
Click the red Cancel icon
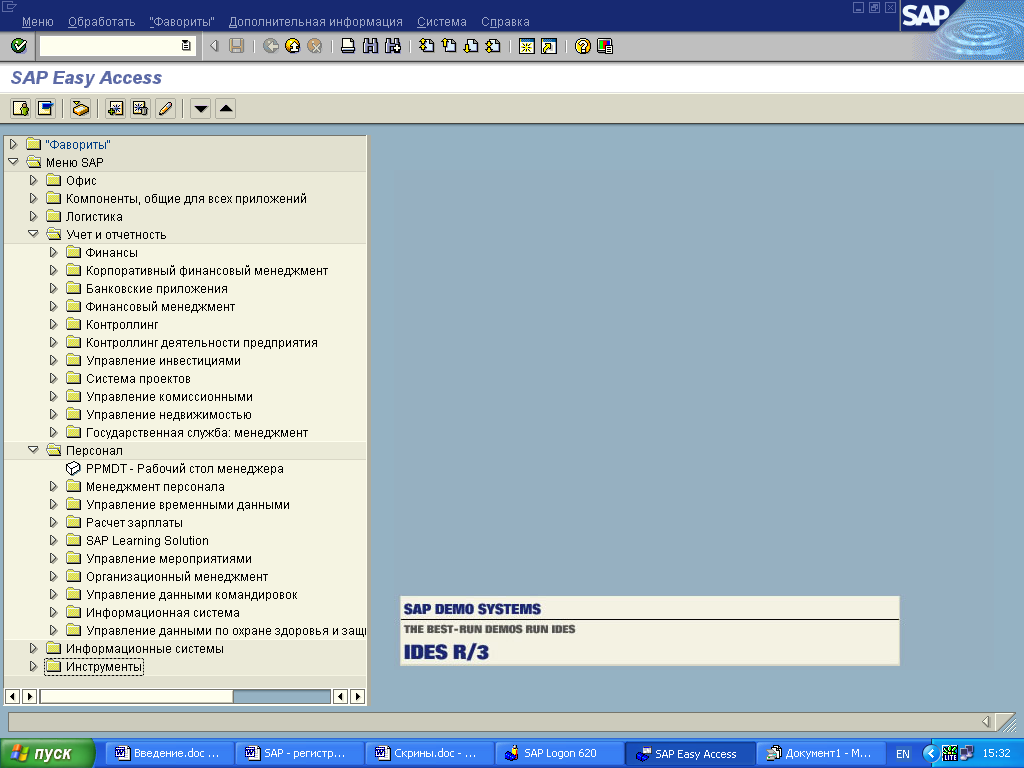click(315, 46)
